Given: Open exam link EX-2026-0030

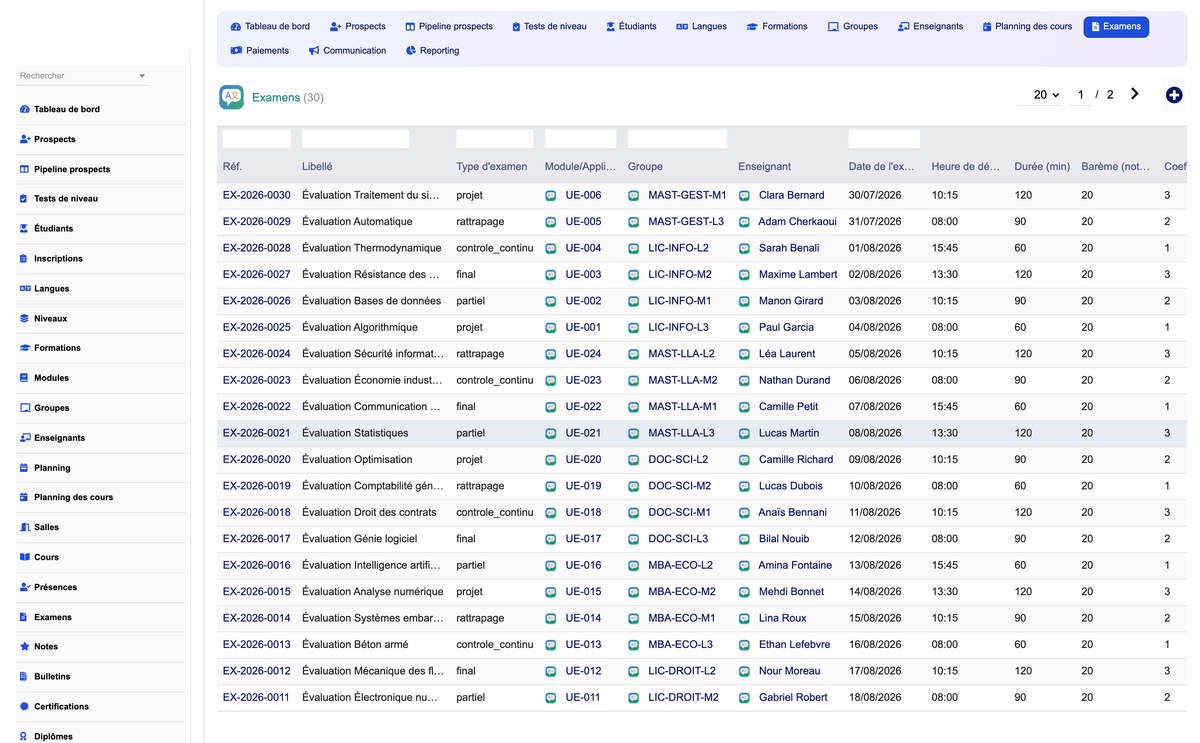Looking at the screenshot, I should tap(257, 195).
